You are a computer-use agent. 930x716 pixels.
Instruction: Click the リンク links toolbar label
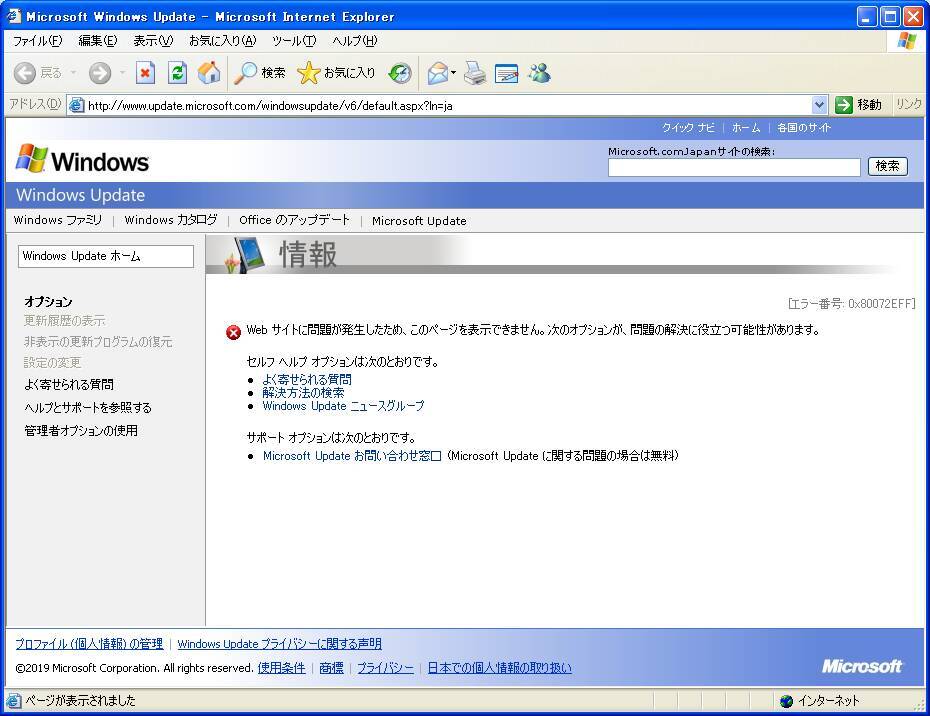[x=909, y=104]
